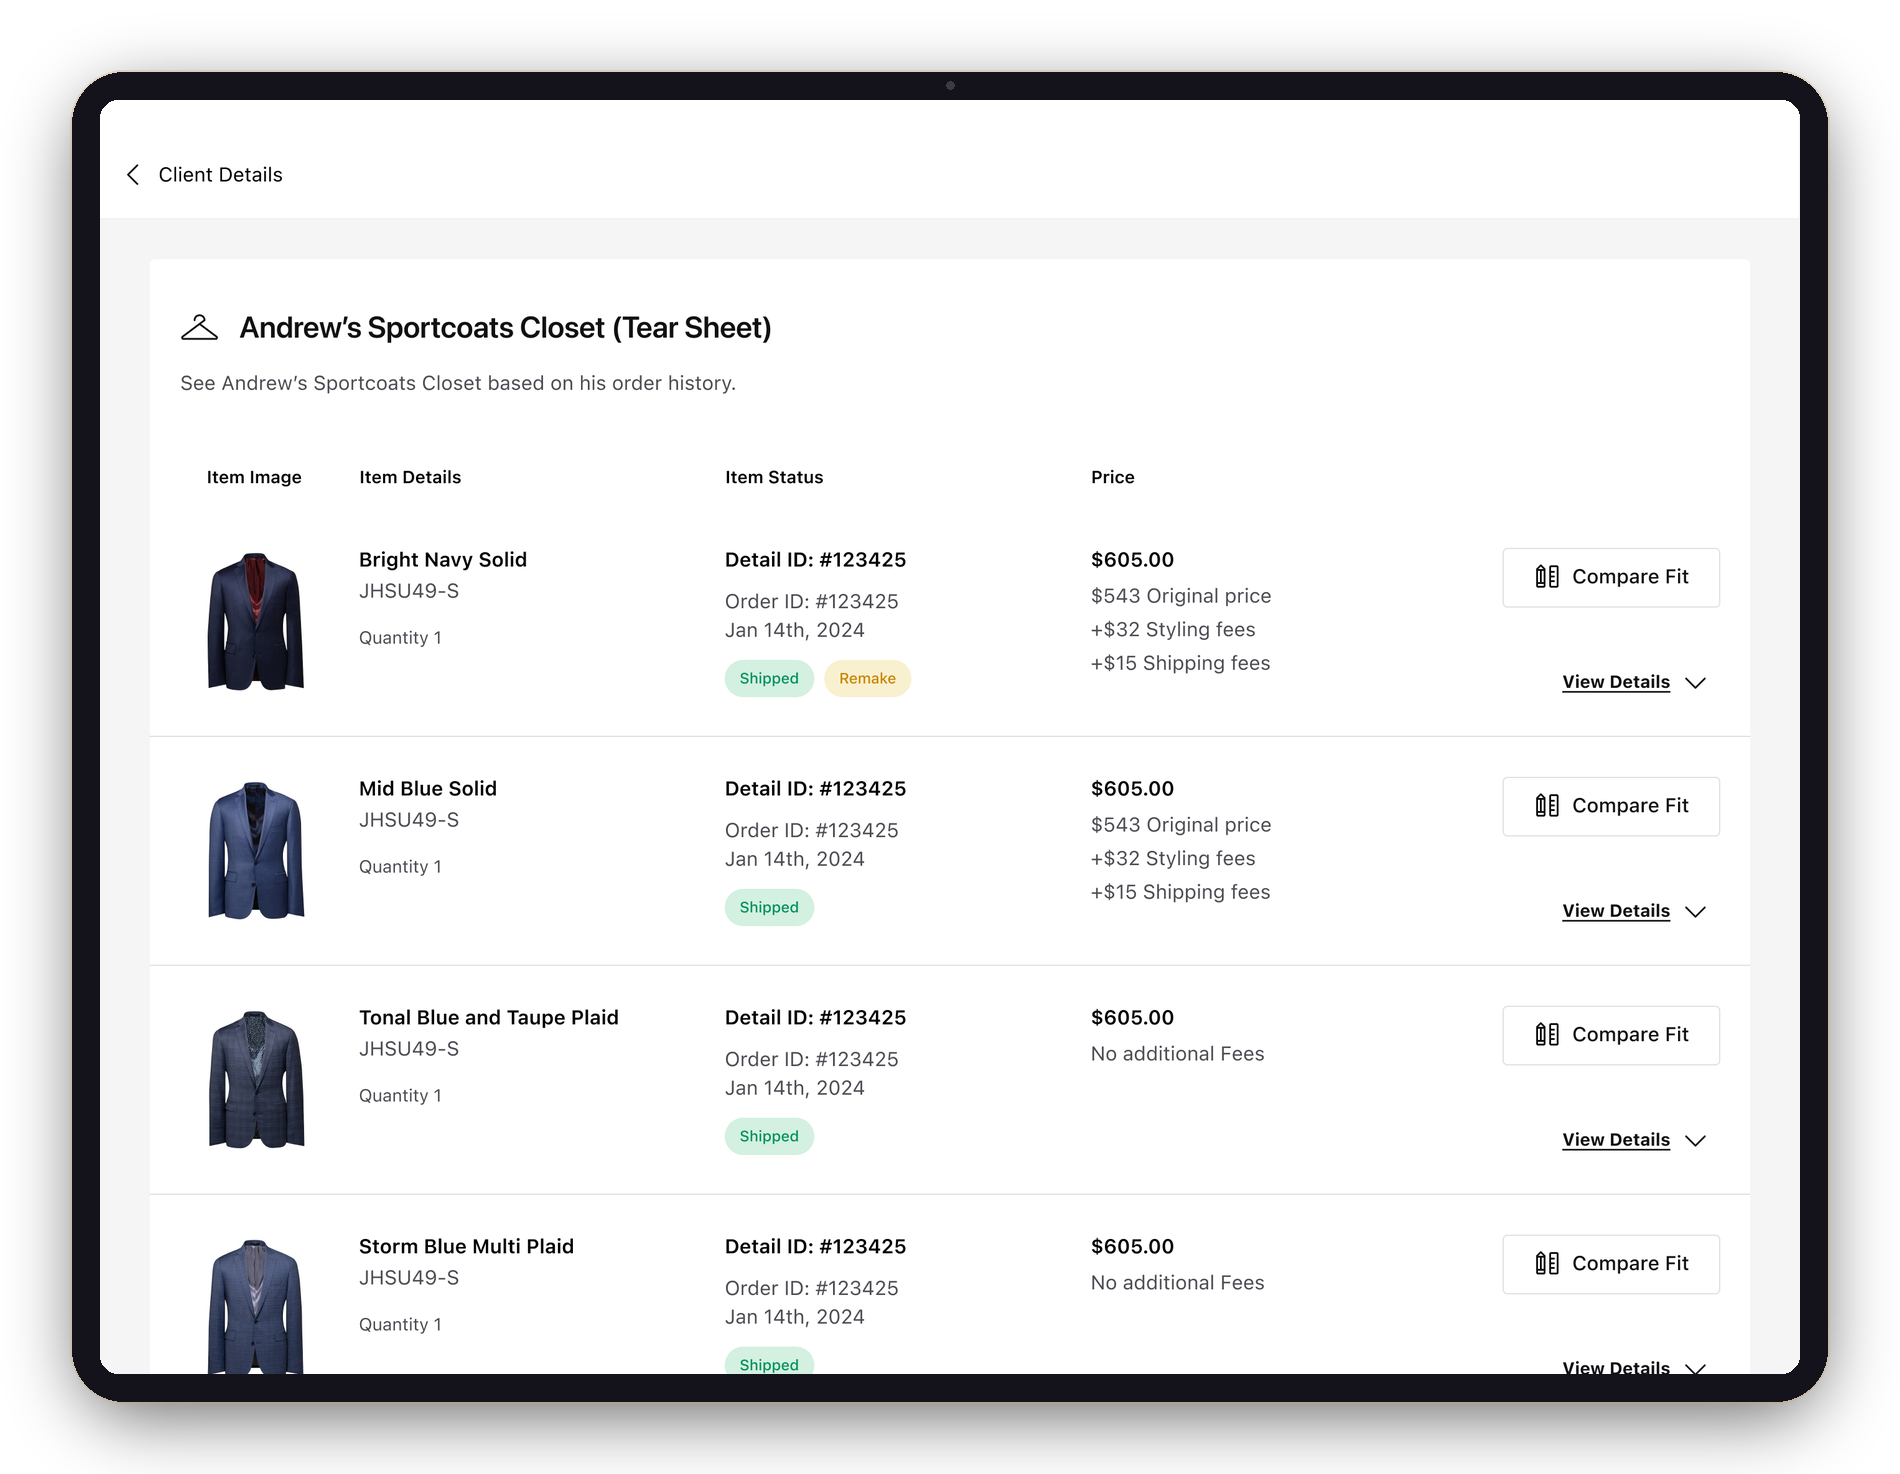Open the Tonal Blue and Taupe Plaid image

[255, 1079]
